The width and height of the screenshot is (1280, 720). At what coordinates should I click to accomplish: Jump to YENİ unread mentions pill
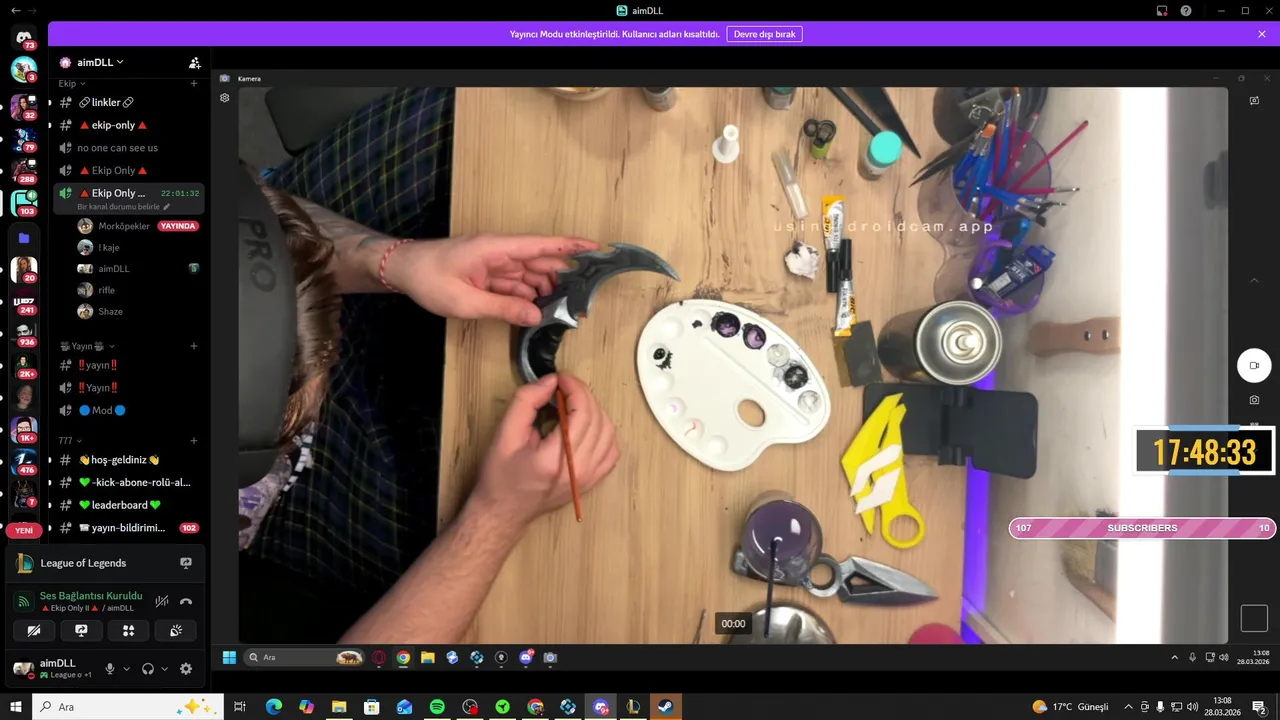coord(24,531)
